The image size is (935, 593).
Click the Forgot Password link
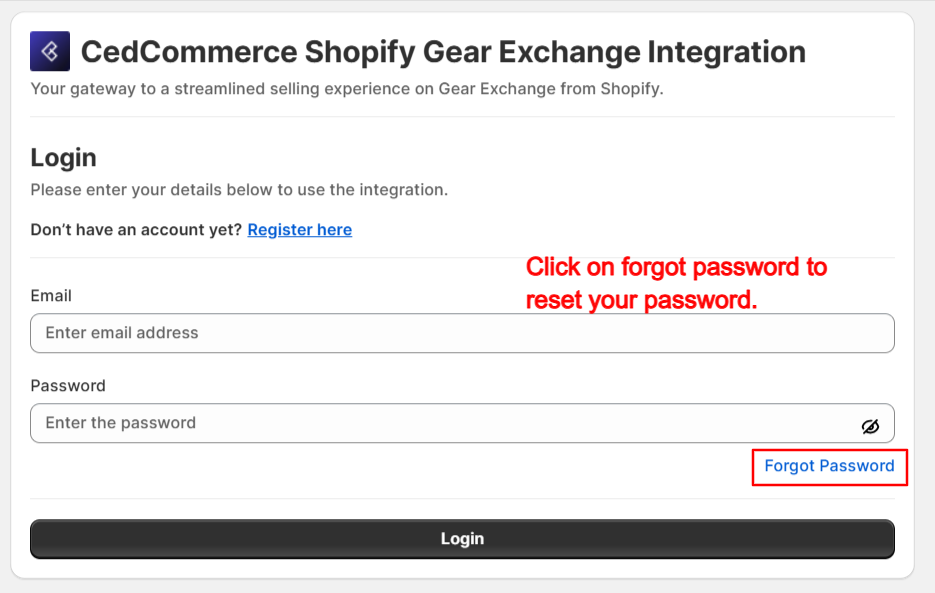coord(829,466)
